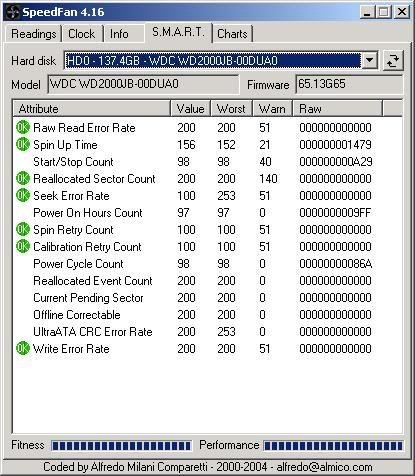Click the Performance label
Viewport: 415px width, 476px height.
(229, 445)
